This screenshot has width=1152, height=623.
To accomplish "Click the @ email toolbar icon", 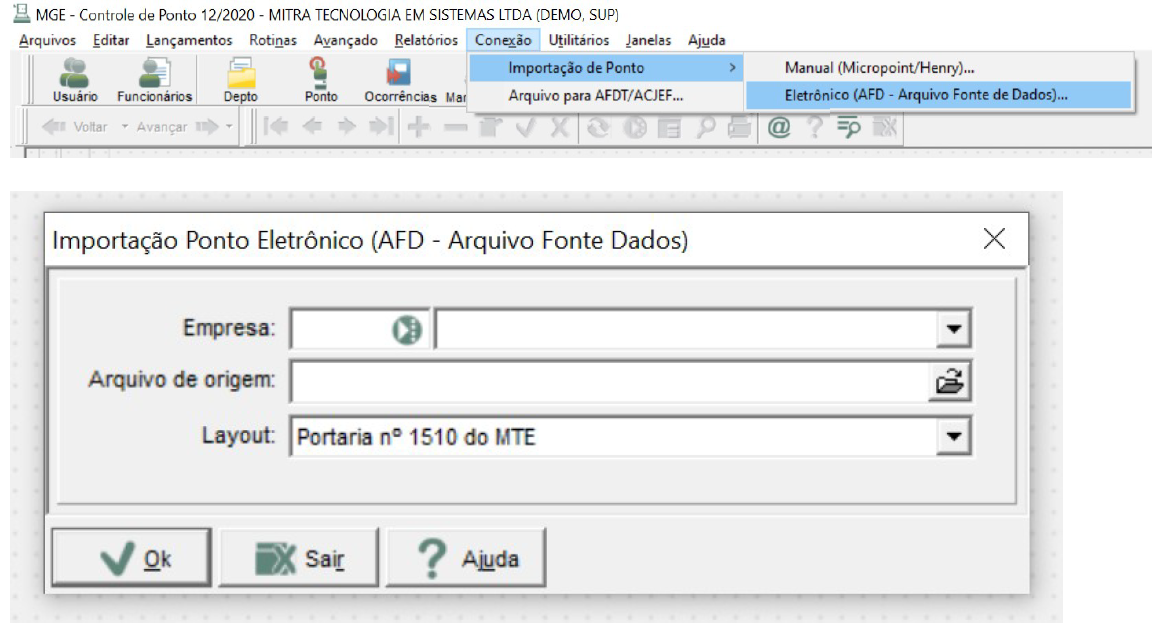I will click(779, 127).
